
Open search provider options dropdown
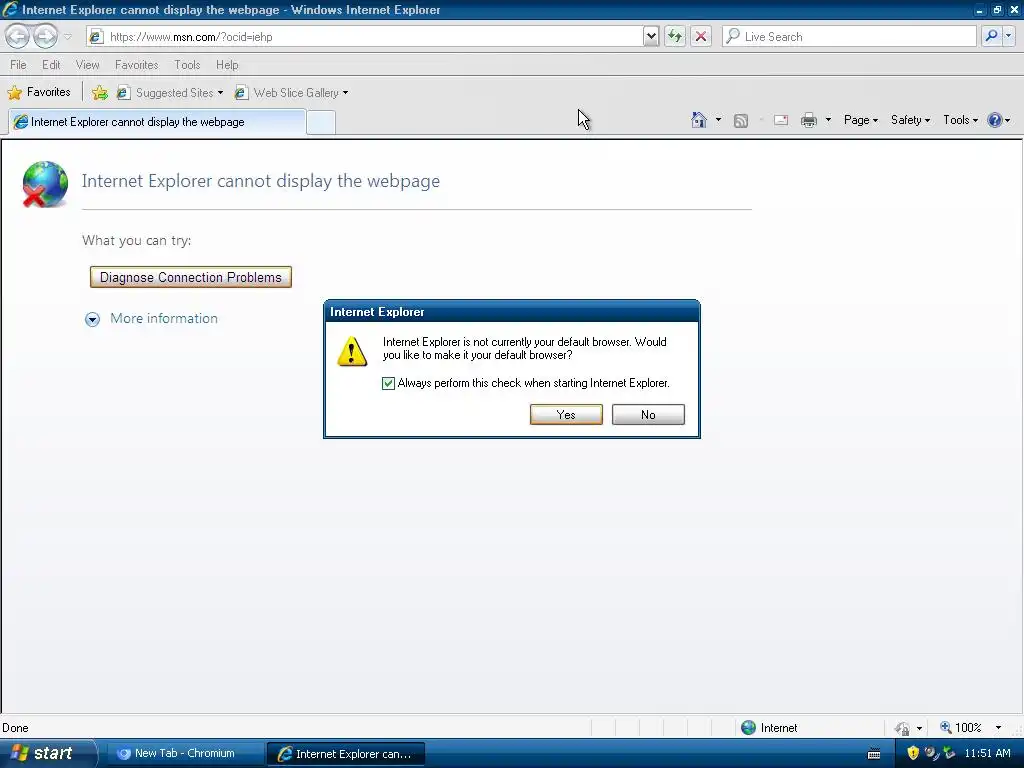(1009, 37)
